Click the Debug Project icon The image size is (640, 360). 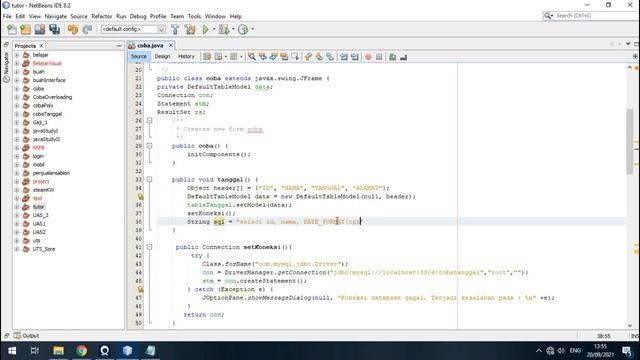point(224,29)
